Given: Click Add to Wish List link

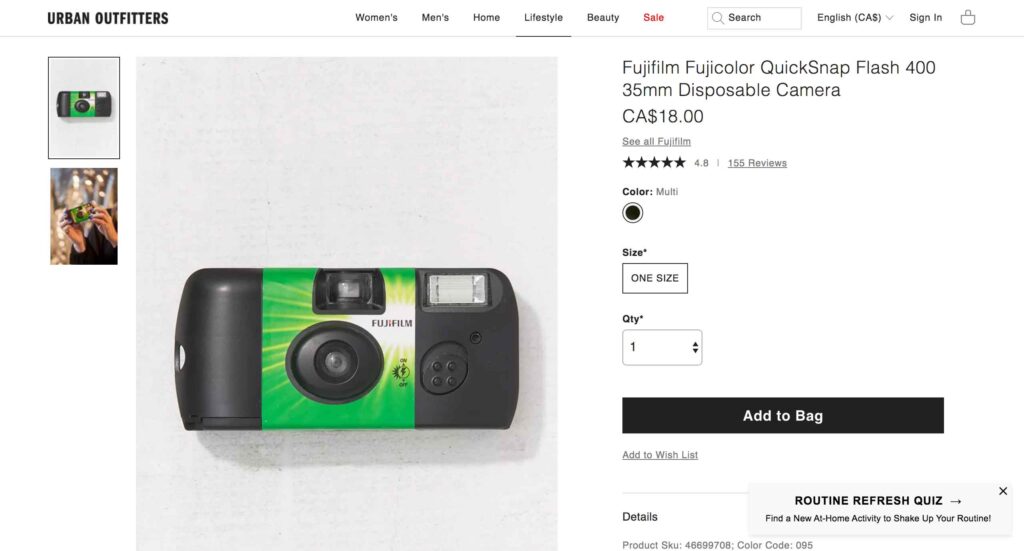Looking at the screenshot, I should coord(660,455).
